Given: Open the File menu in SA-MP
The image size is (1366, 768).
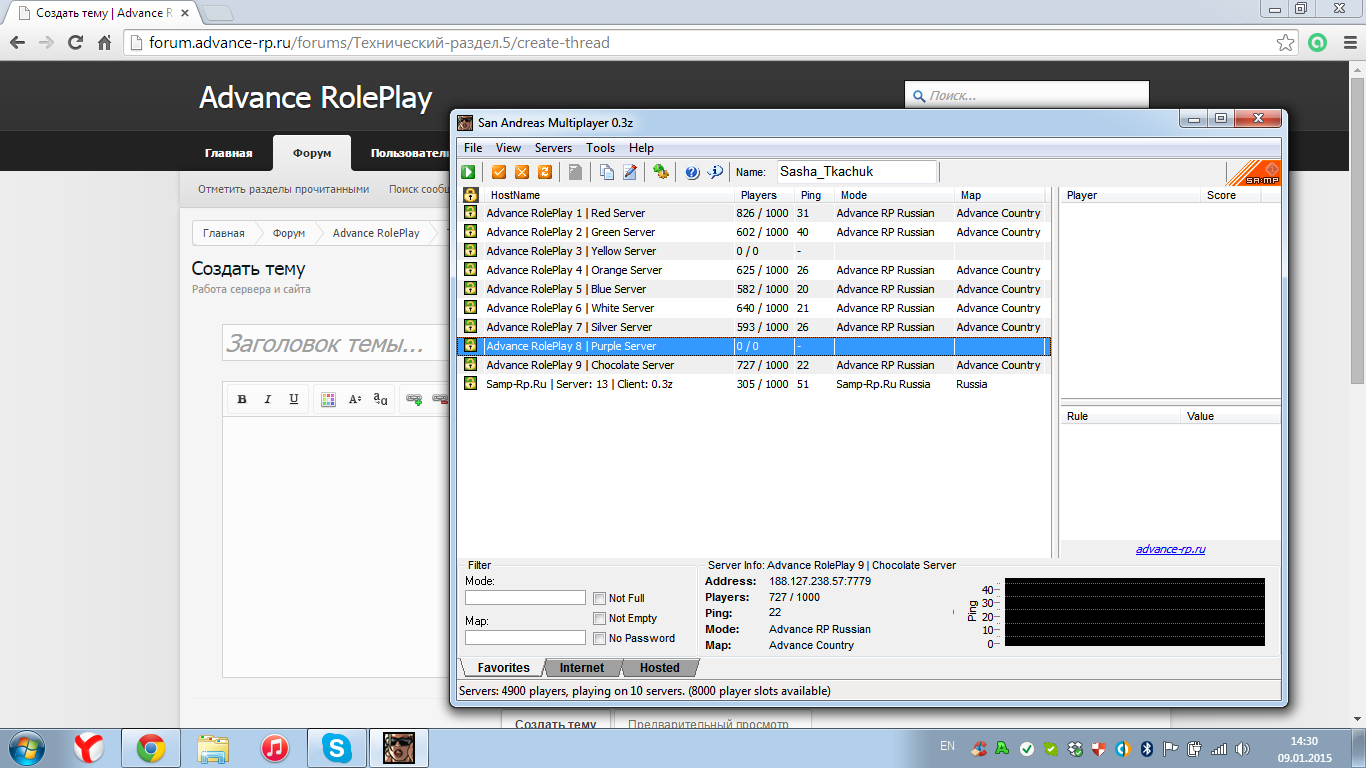Looking at the screenshot, I should pyautogui.click(x=473, y=148).
